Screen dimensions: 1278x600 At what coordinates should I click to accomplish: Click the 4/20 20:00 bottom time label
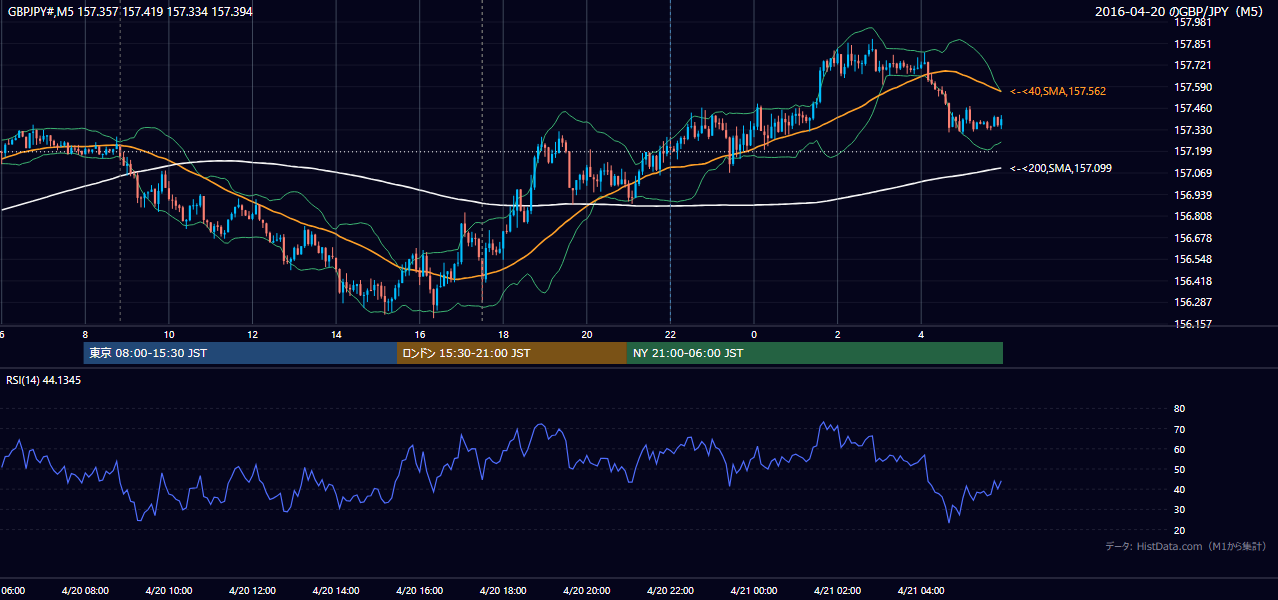tap(587, 590)
